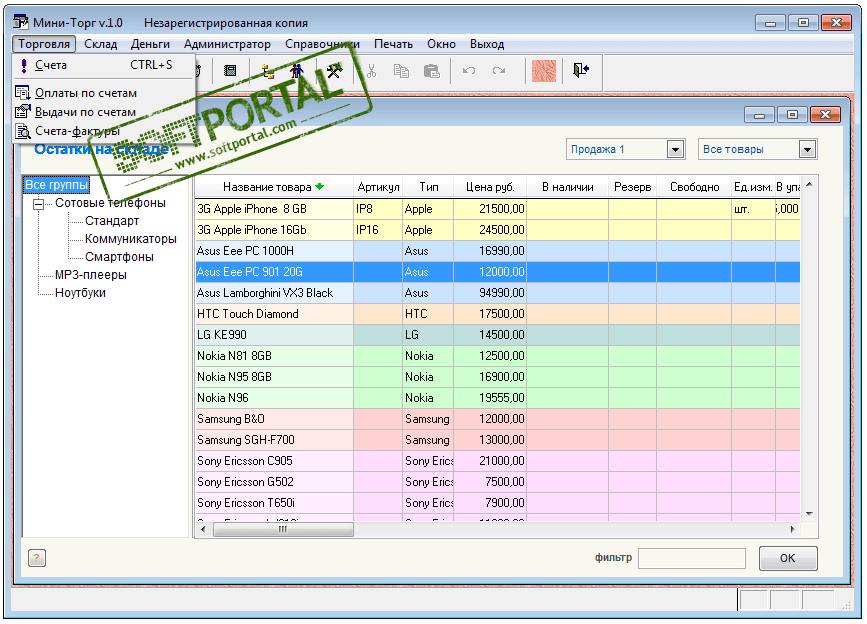Screen dimensions: 867x624
Task: Open Администратор menu
Action: click(227, 44)
